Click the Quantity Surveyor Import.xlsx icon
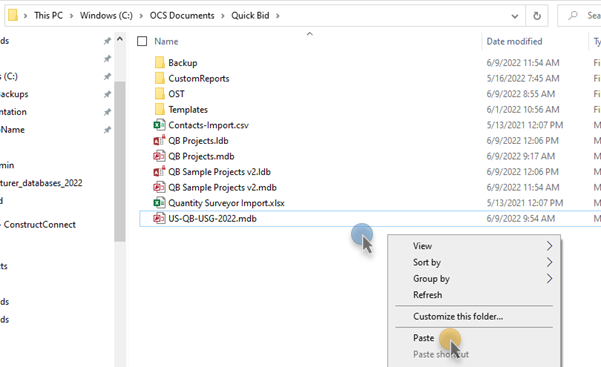This screenshot has width=601, height=367. [x=159, y=202]
